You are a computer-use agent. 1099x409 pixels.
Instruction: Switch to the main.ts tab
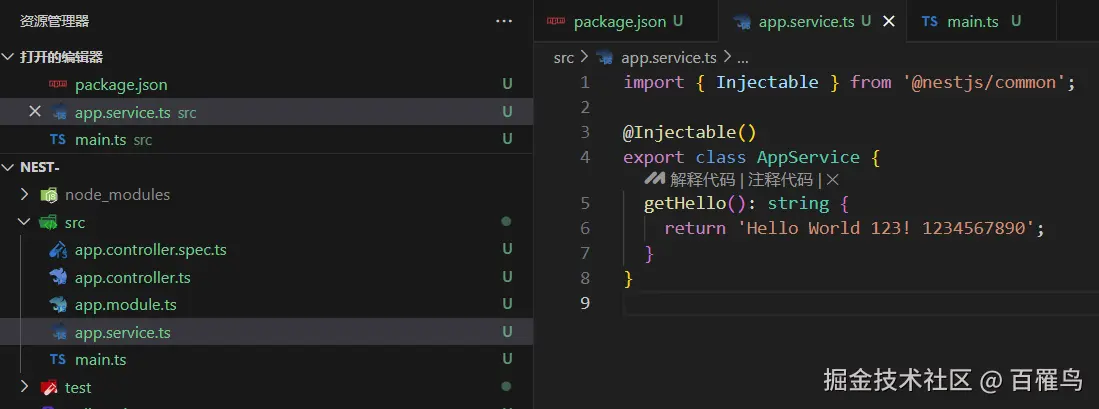[x=973, y=21]
